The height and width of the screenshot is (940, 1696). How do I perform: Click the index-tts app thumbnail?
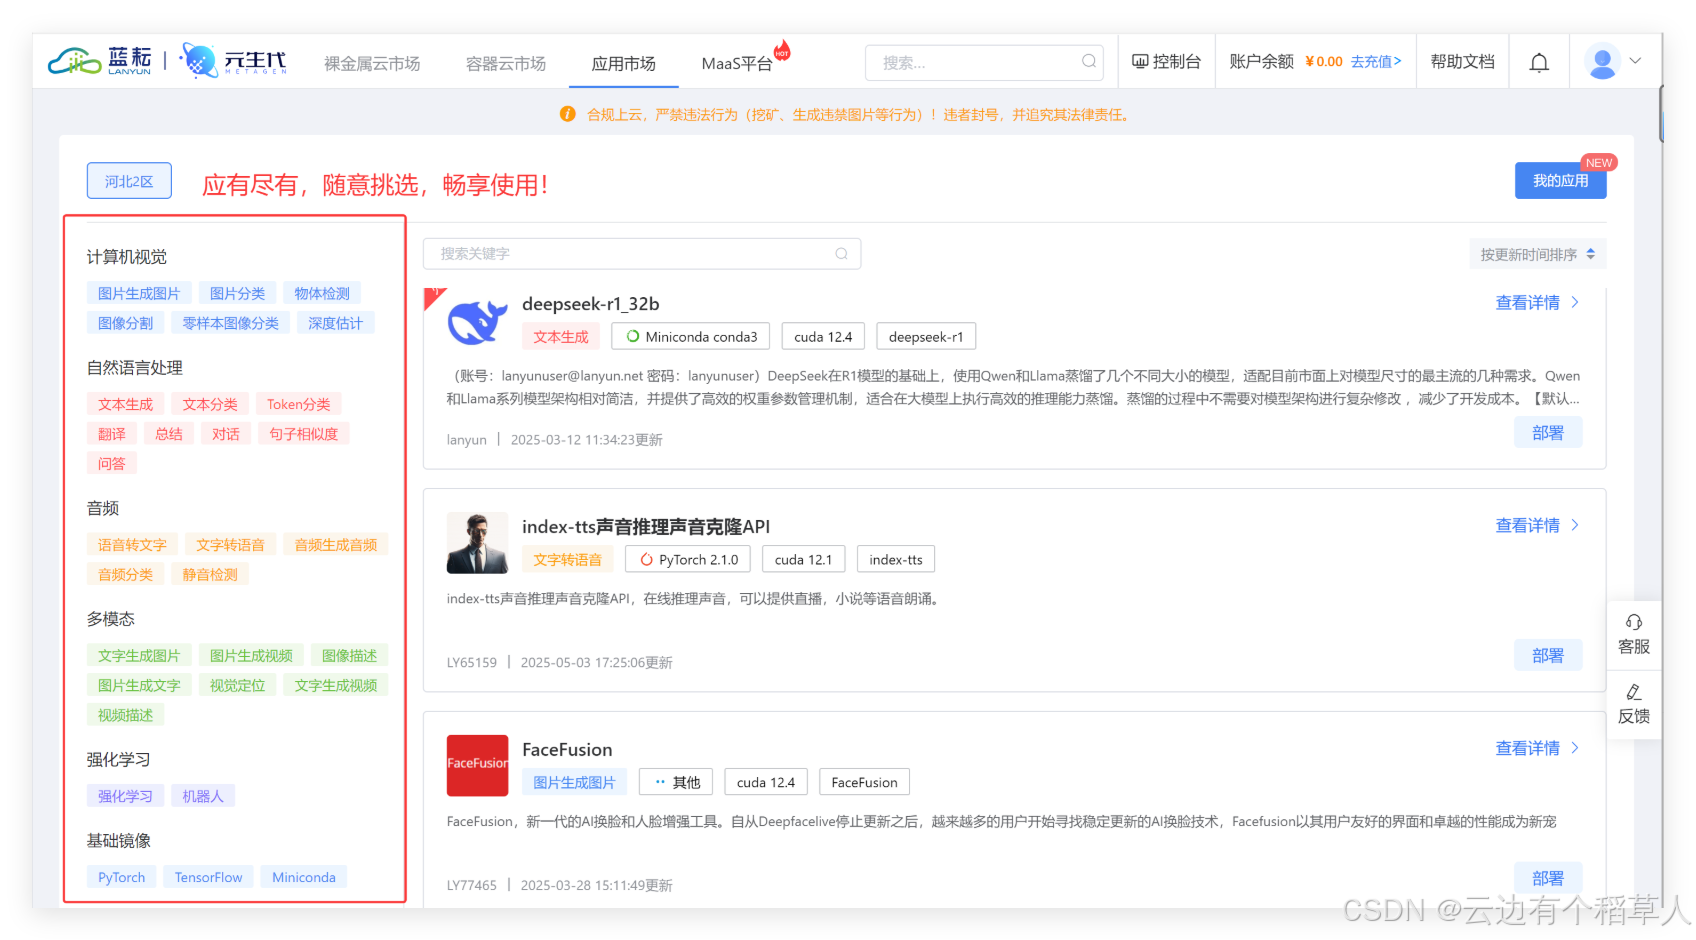tap(477, 543)
